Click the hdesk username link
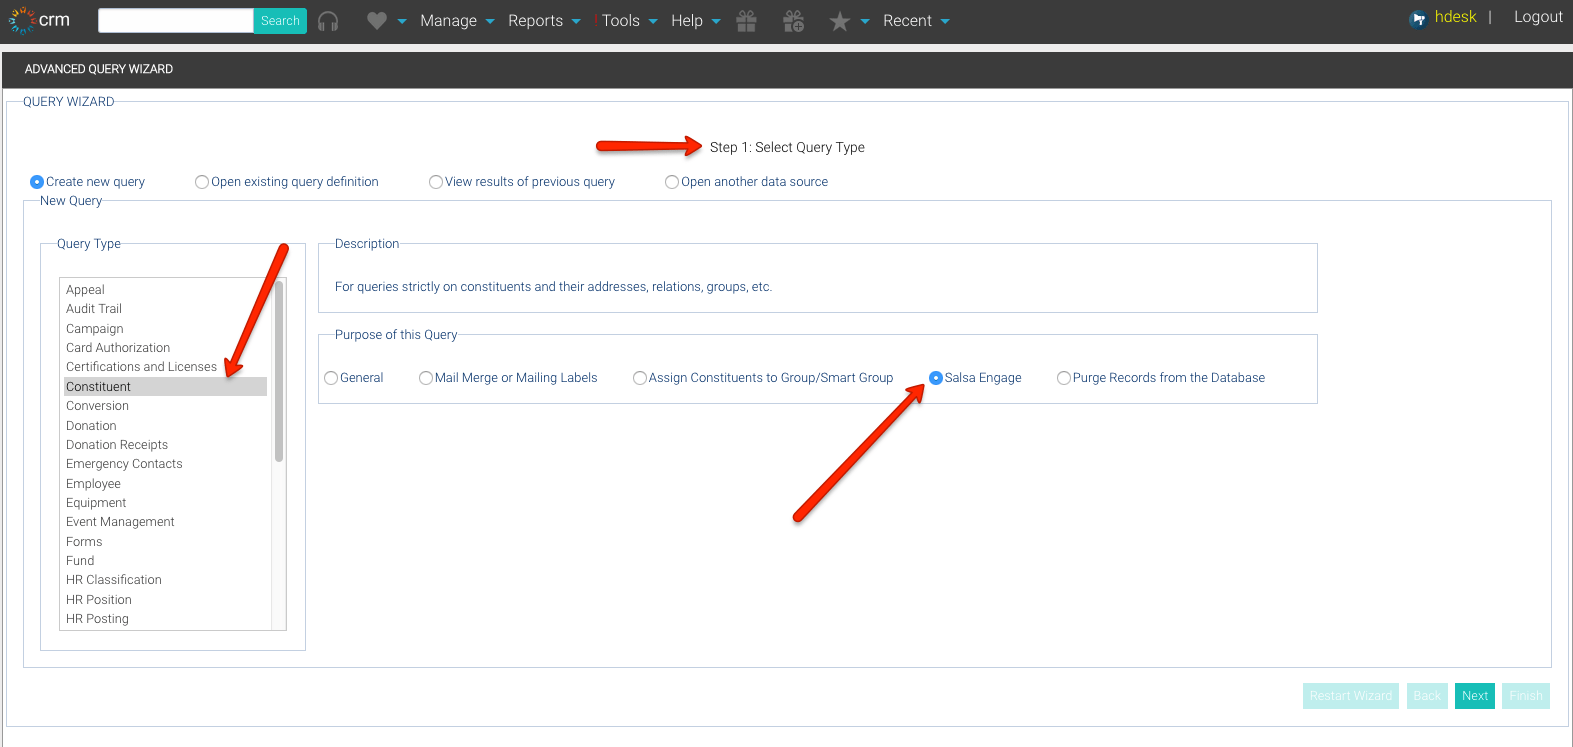The width and height of the screenshot is (1573, 747). (1455, 17)
